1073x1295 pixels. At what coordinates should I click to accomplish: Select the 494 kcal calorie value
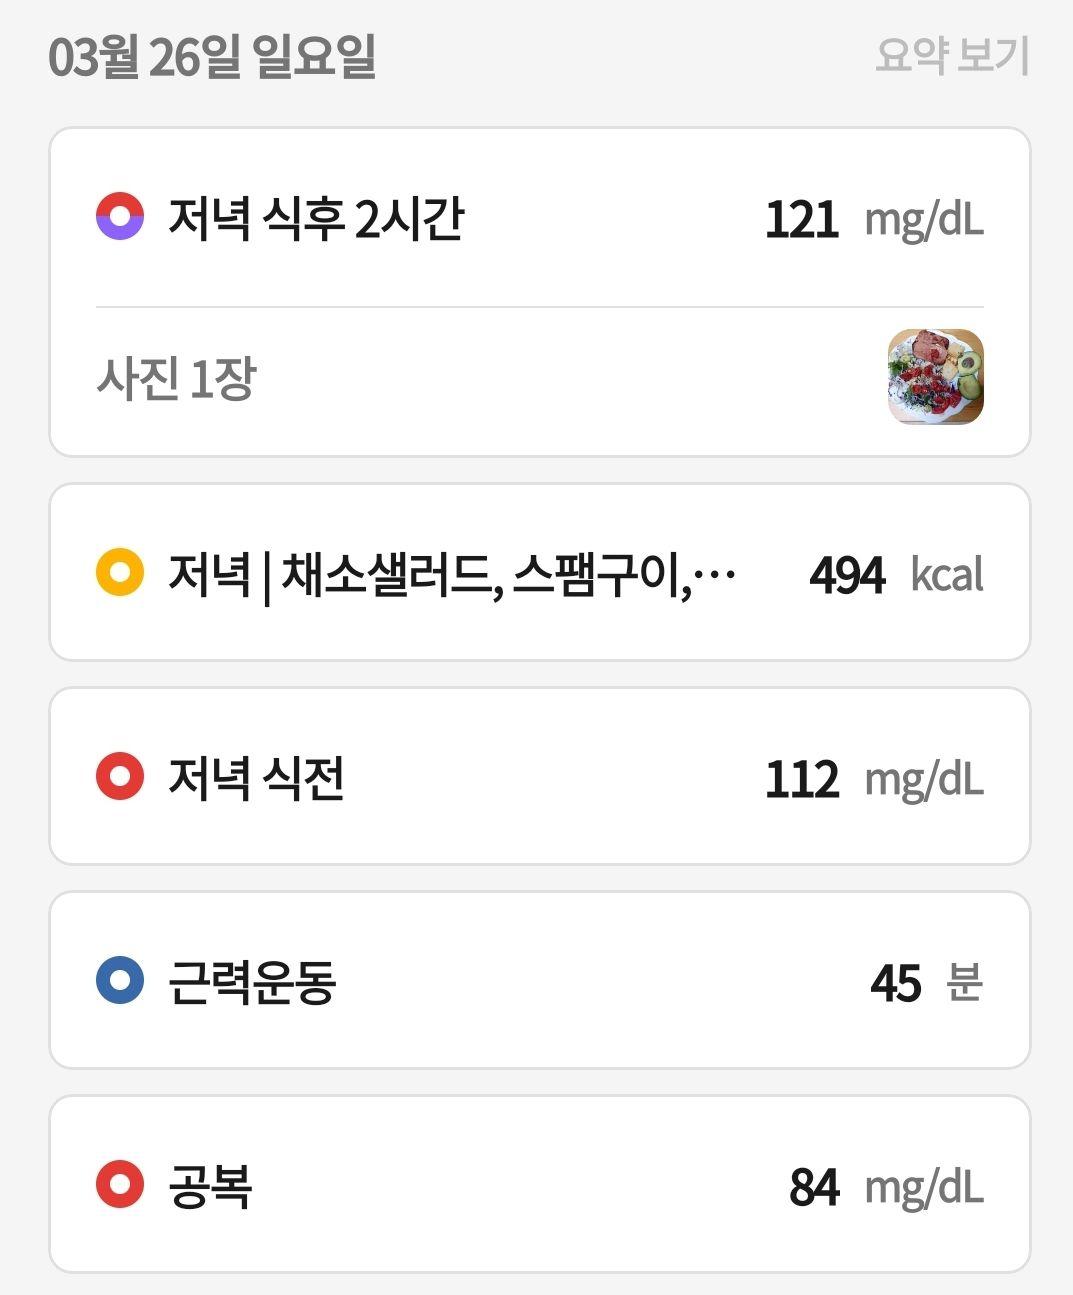[897, 575]
